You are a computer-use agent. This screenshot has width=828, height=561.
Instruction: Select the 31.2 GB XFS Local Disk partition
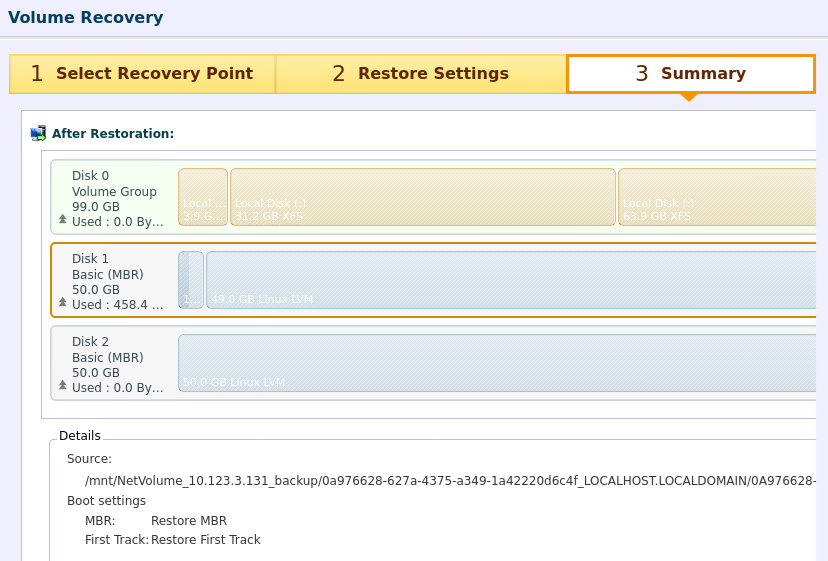click(x=422, y=197)
